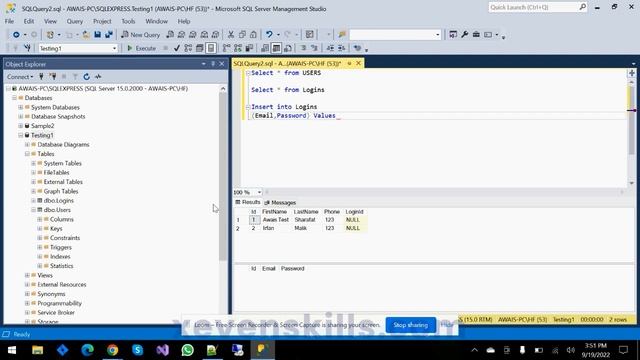Viewport: 640px width, 360px height.
Task: Refresh the Object Explorer tree
Action: coord(86,77)
